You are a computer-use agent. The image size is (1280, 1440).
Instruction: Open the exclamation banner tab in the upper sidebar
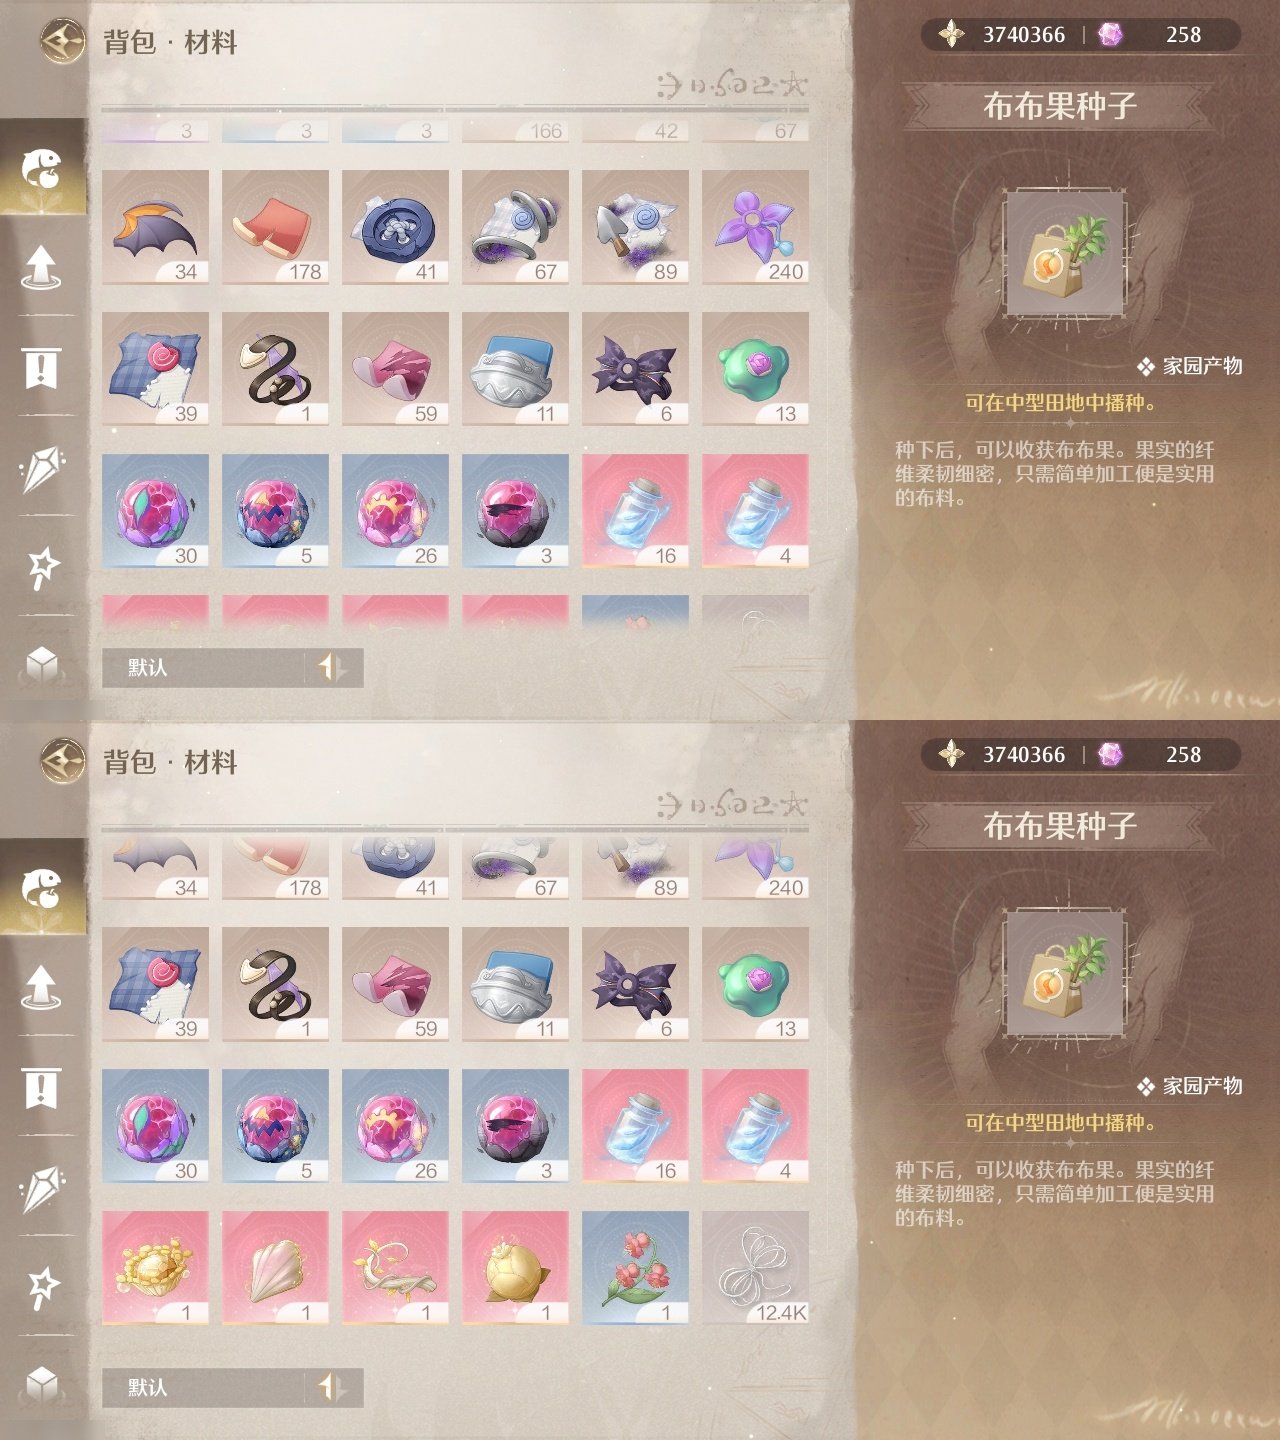point(41,368)
